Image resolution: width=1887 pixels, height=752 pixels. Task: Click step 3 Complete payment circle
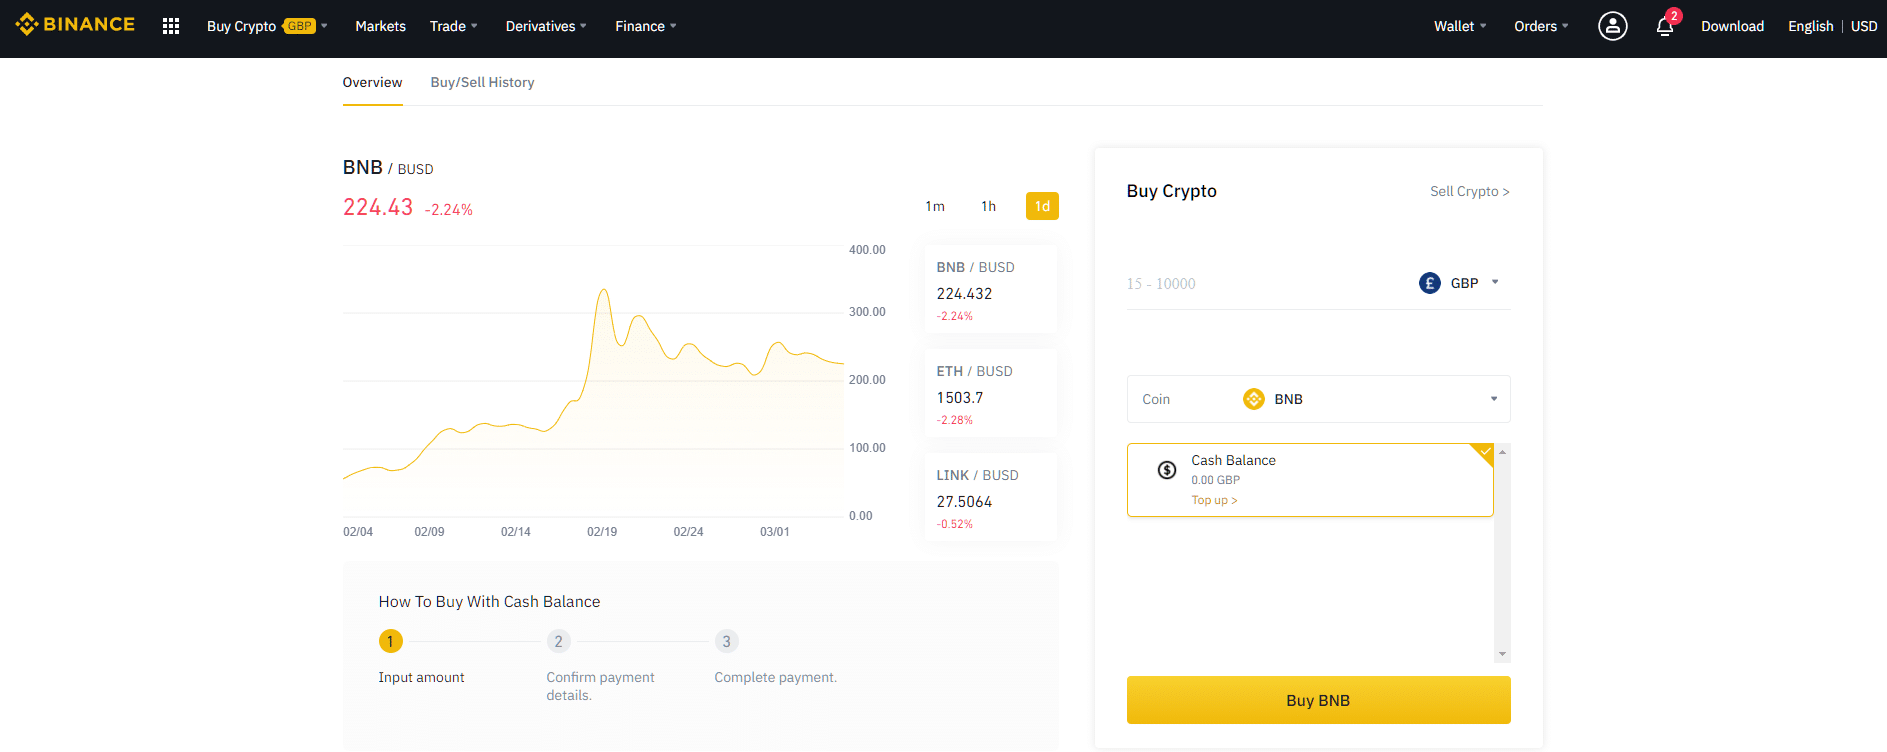coord(727,641)
